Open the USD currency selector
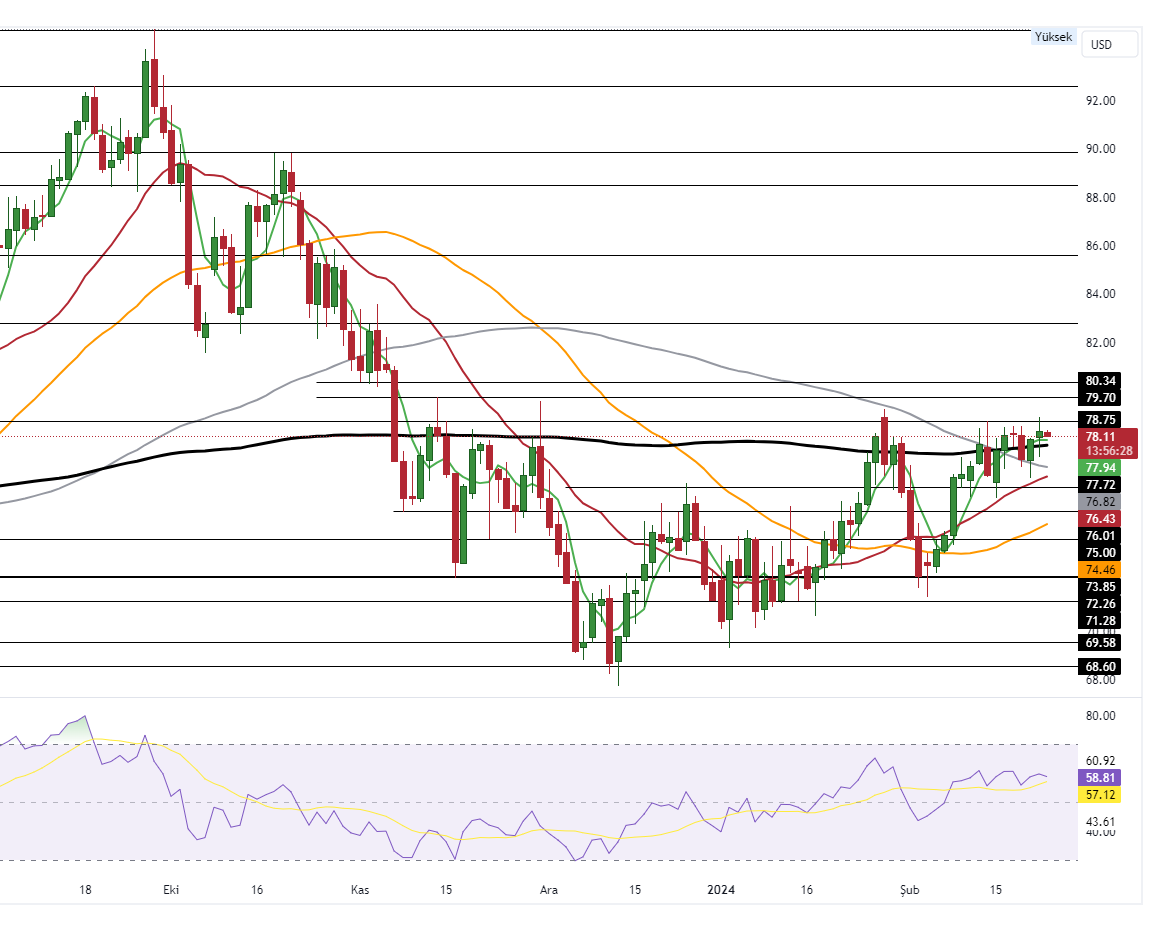Screen dimensions: 1152x939 pyautogui.click(x=1109, y=45)
